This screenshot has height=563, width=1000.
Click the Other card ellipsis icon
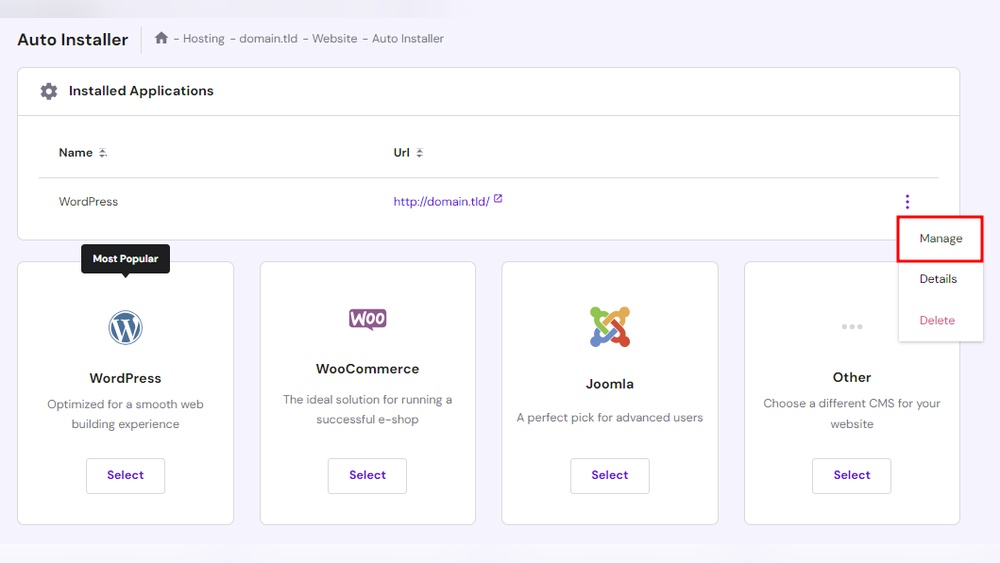pyautogui.click(x=851, y=326)
